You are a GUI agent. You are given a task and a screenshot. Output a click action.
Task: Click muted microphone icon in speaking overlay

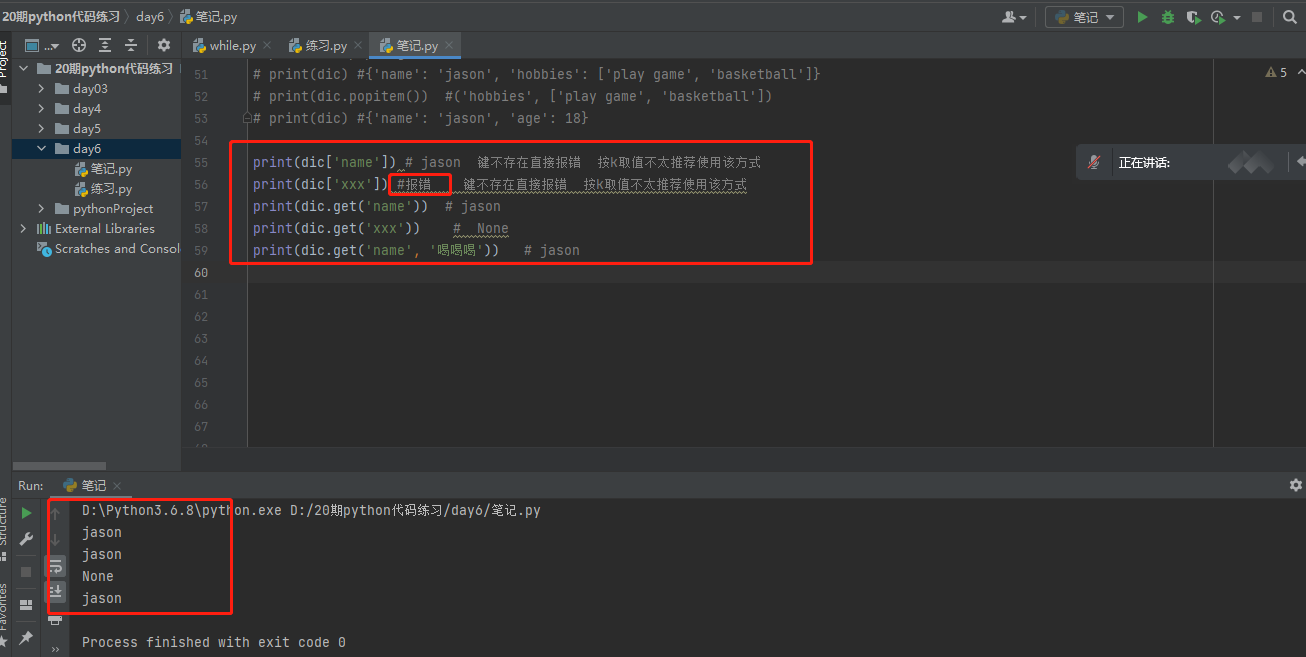(x=1095, y=162)
